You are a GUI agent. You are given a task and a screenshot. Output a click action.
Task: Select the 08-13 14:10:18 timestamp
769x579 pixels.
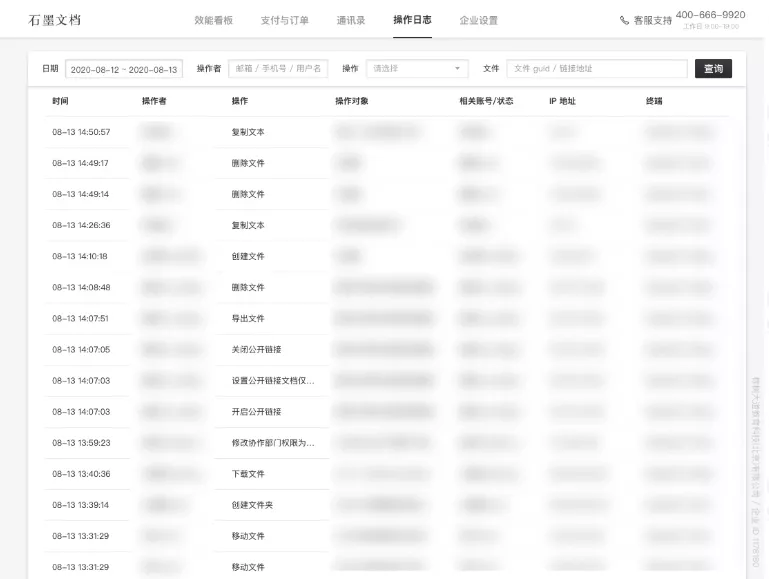[x=80, y=256]
